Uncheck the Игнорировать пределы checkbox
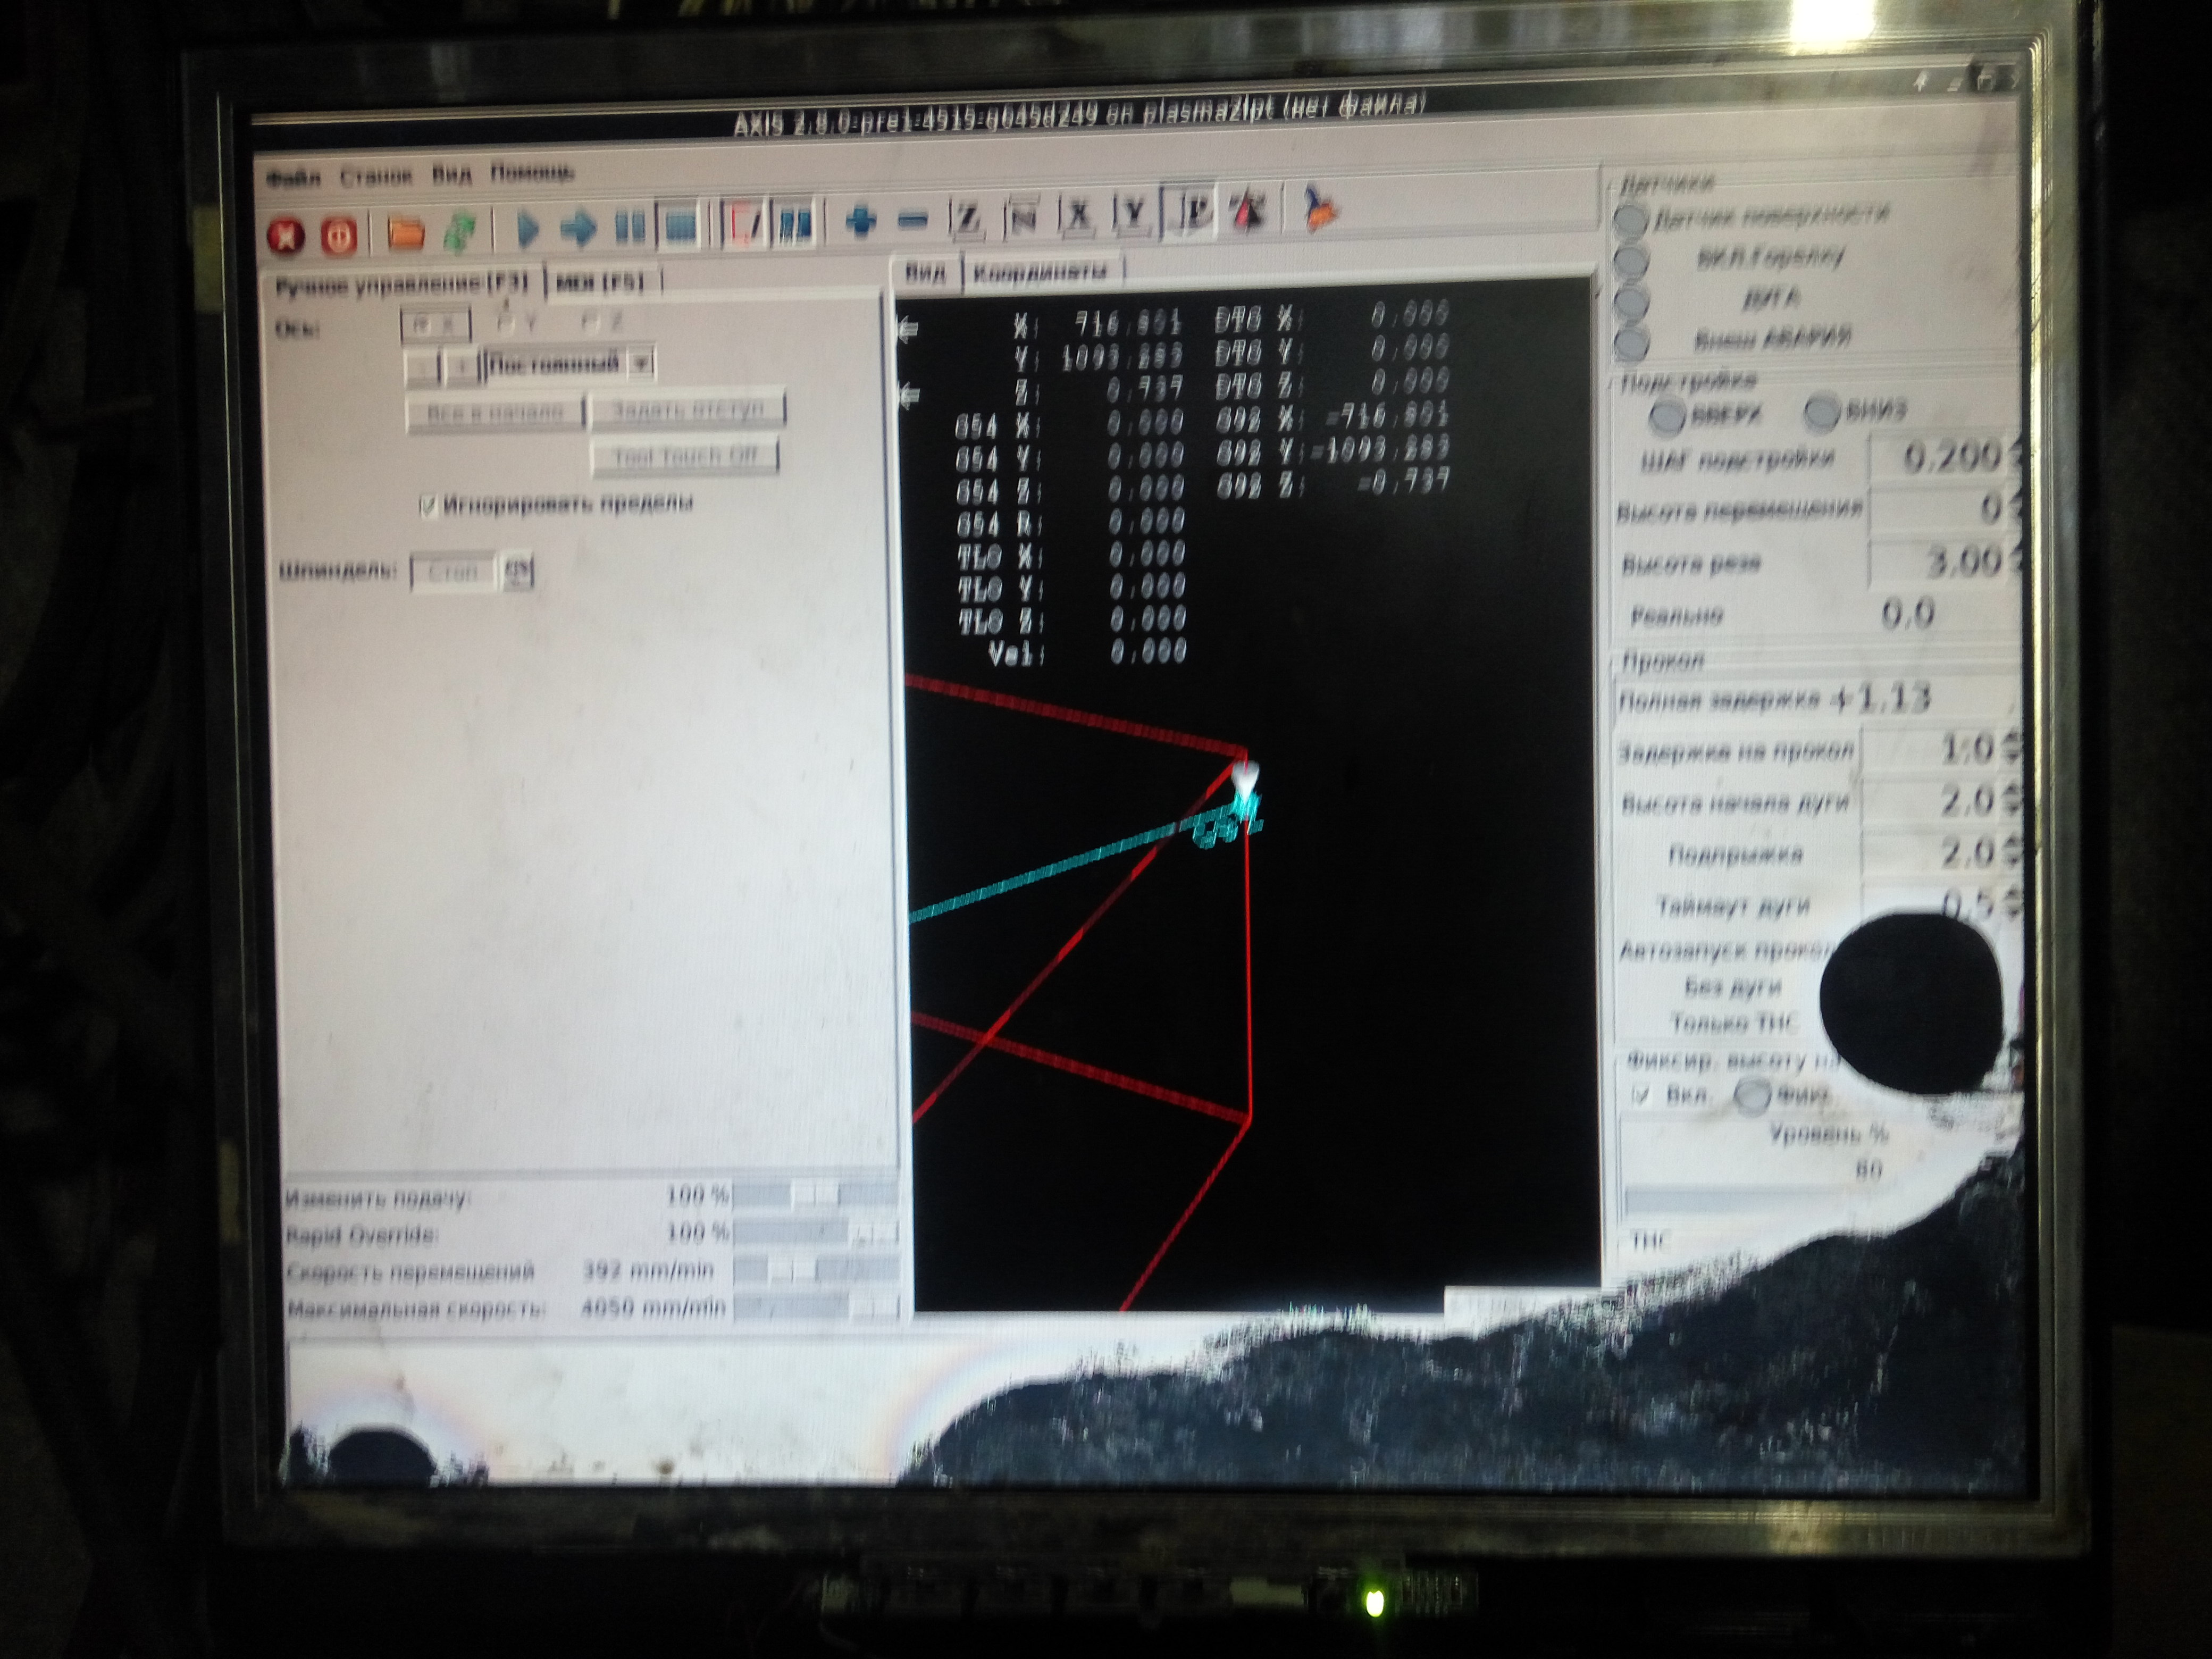This screenshot has height=1659, width=2212. (429, 506)
